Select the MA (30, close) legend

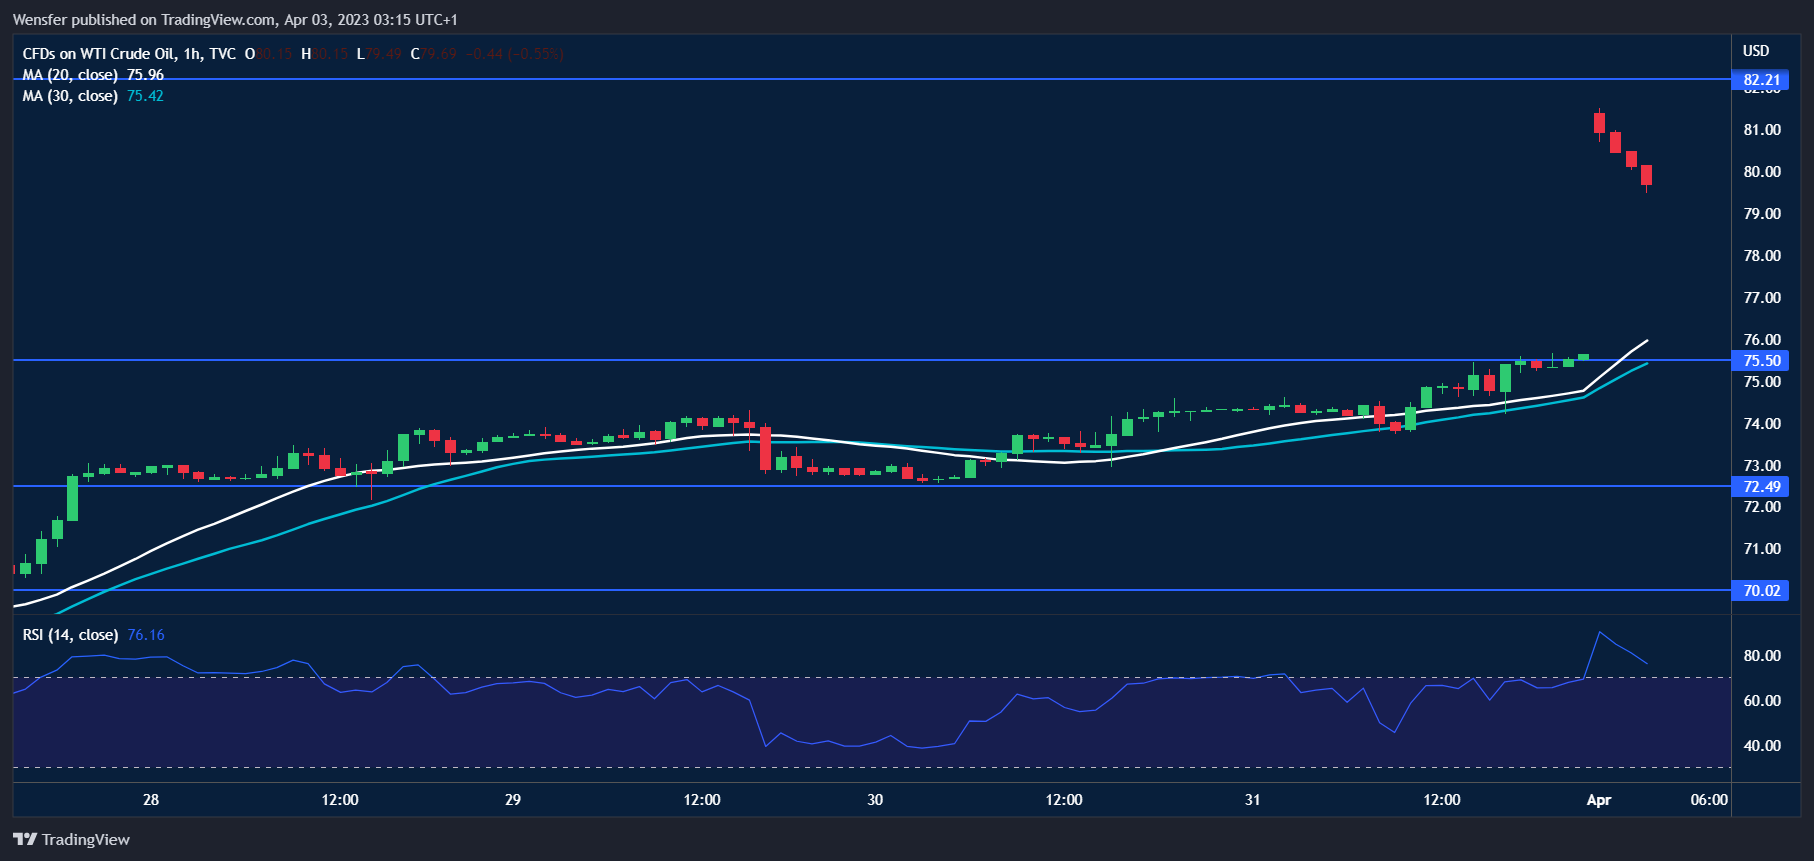(x=70, y=96)
